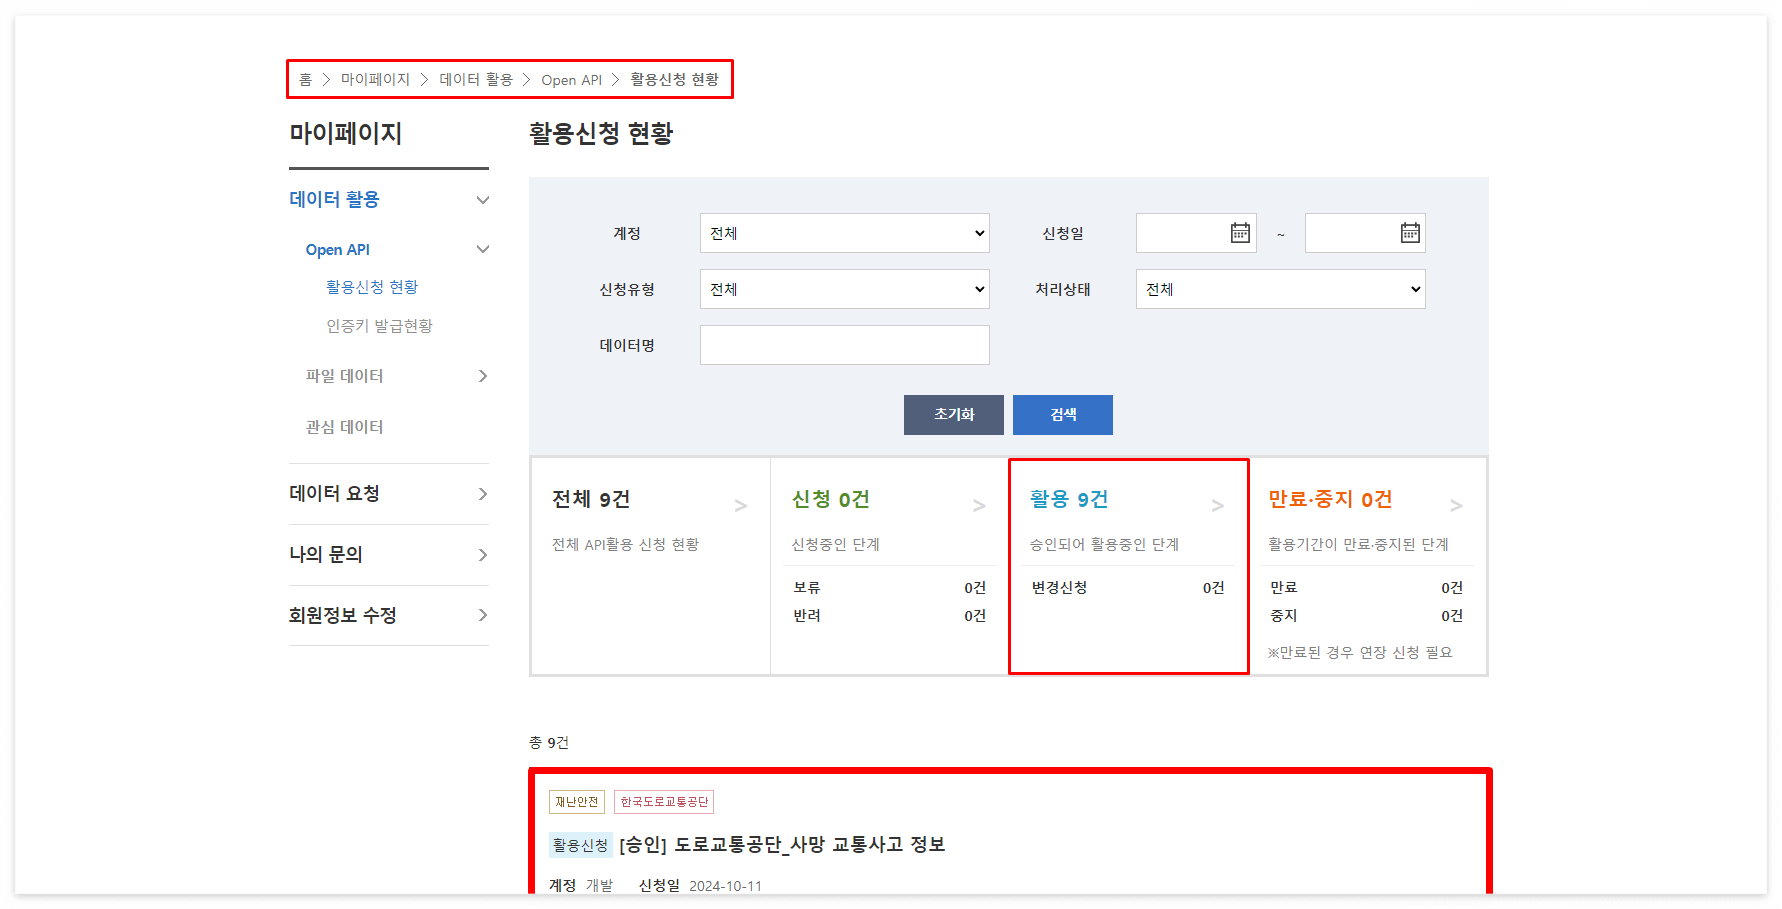Click 활용신청 현황 in the breadcrumb

[674, 79]
